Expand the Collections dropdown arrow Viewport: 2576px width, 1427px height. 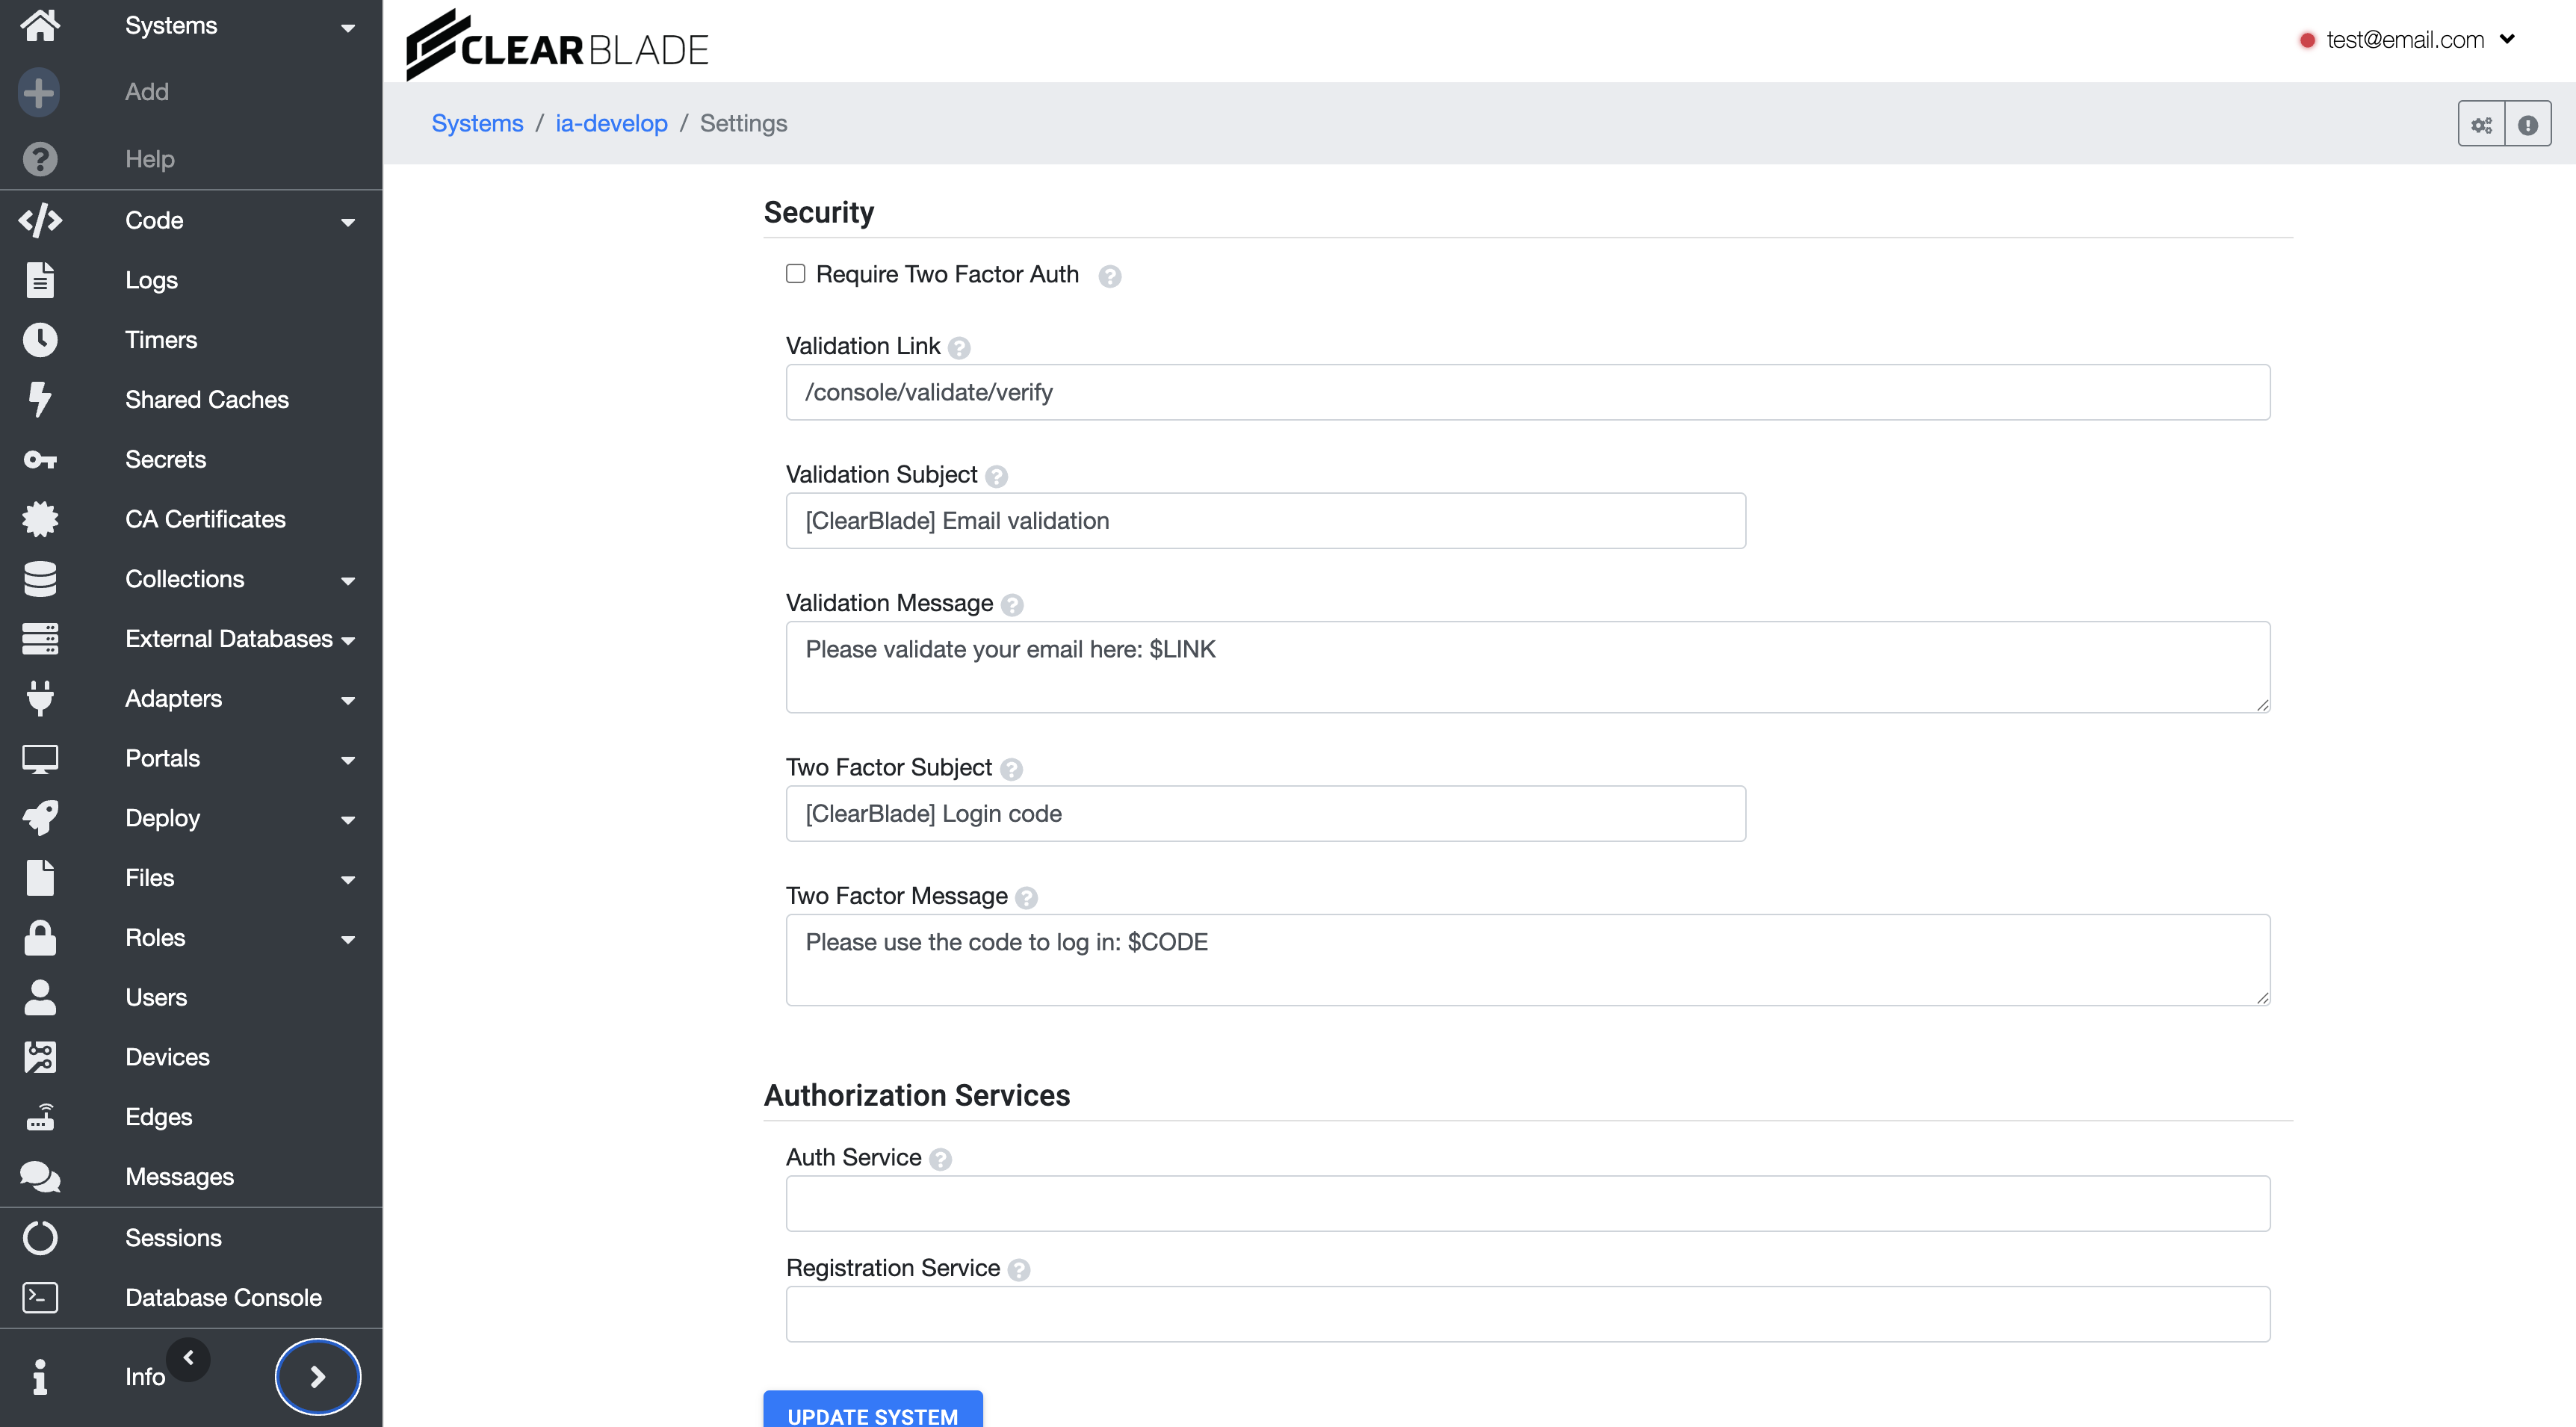click(348, 581)
